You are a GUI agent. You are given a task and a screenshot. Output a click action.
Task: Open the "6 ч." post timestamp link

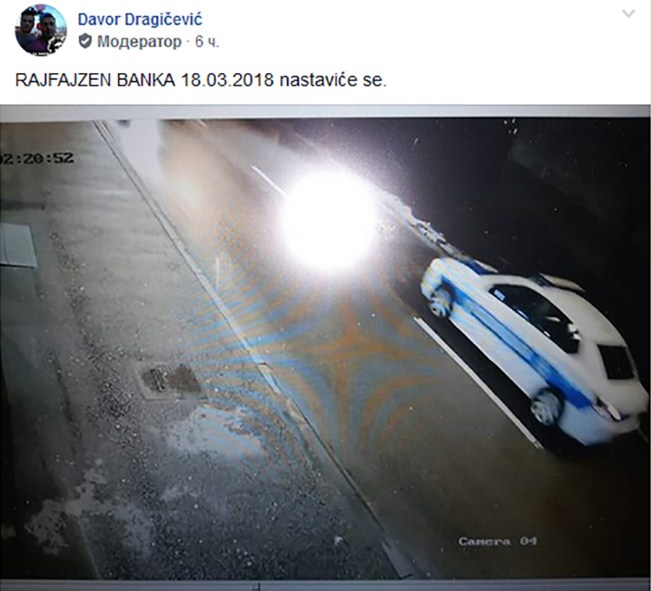207,42
